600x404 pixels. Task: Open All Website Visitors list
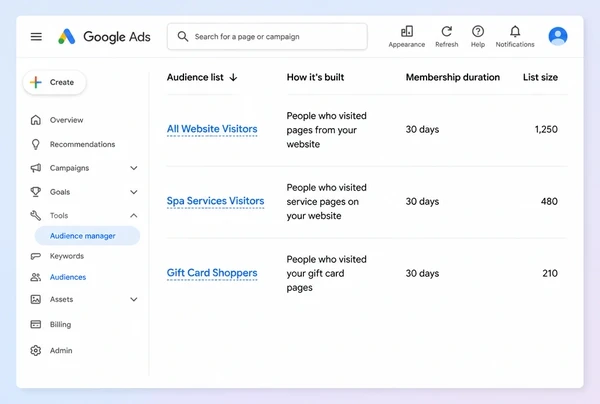tap(212, 129)
